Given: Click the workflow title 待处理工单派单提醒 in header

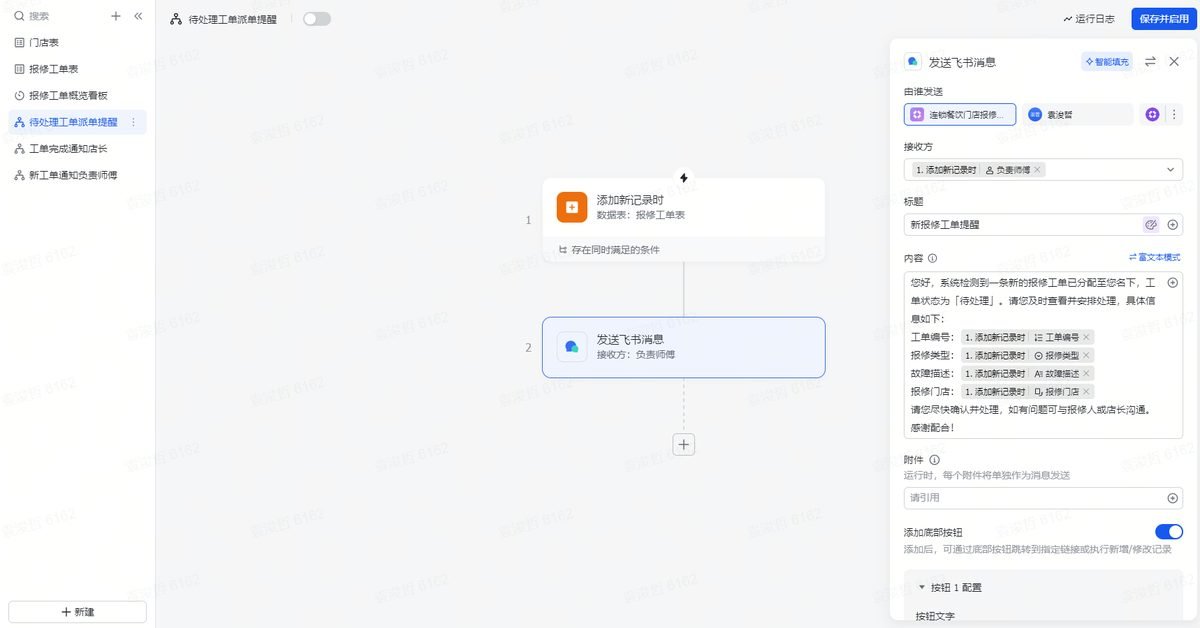Looking at the screenshot, I should pos(232,19).
